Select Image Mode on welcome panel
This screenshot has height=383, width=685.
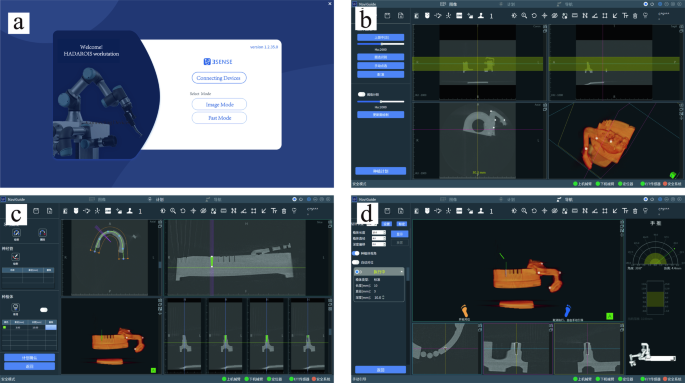tap(219, 104)
